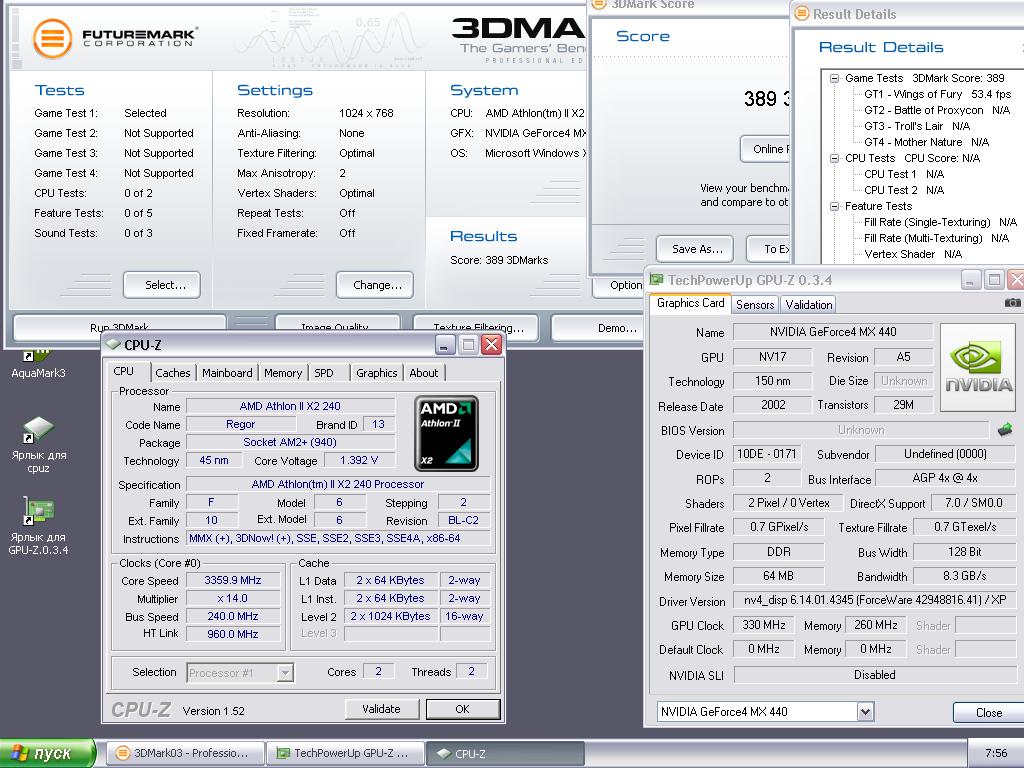Click Select... button under Tests
Image resolution: width=1024 pixels, height=768 pixels.
(x=162, y=285)
